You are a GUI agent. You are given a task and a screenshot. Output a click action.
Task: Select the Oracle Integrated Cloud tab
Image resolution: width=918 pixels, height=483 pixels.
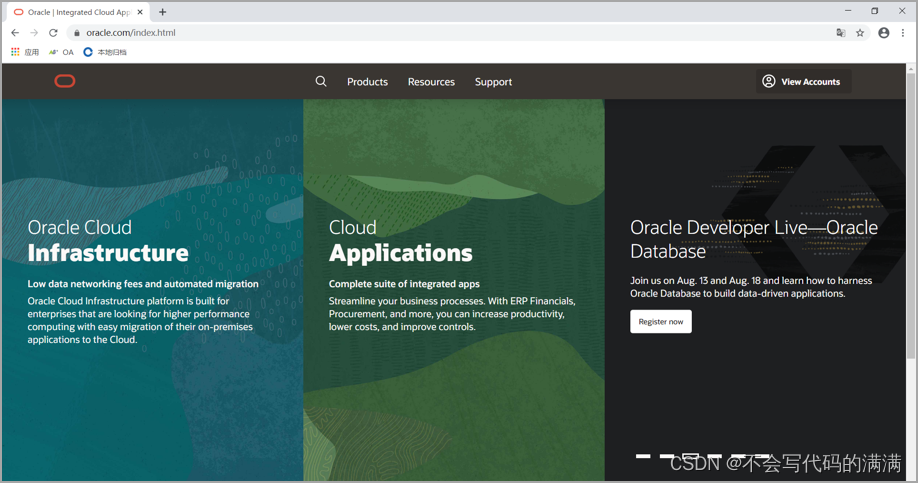tap(78, 12)
